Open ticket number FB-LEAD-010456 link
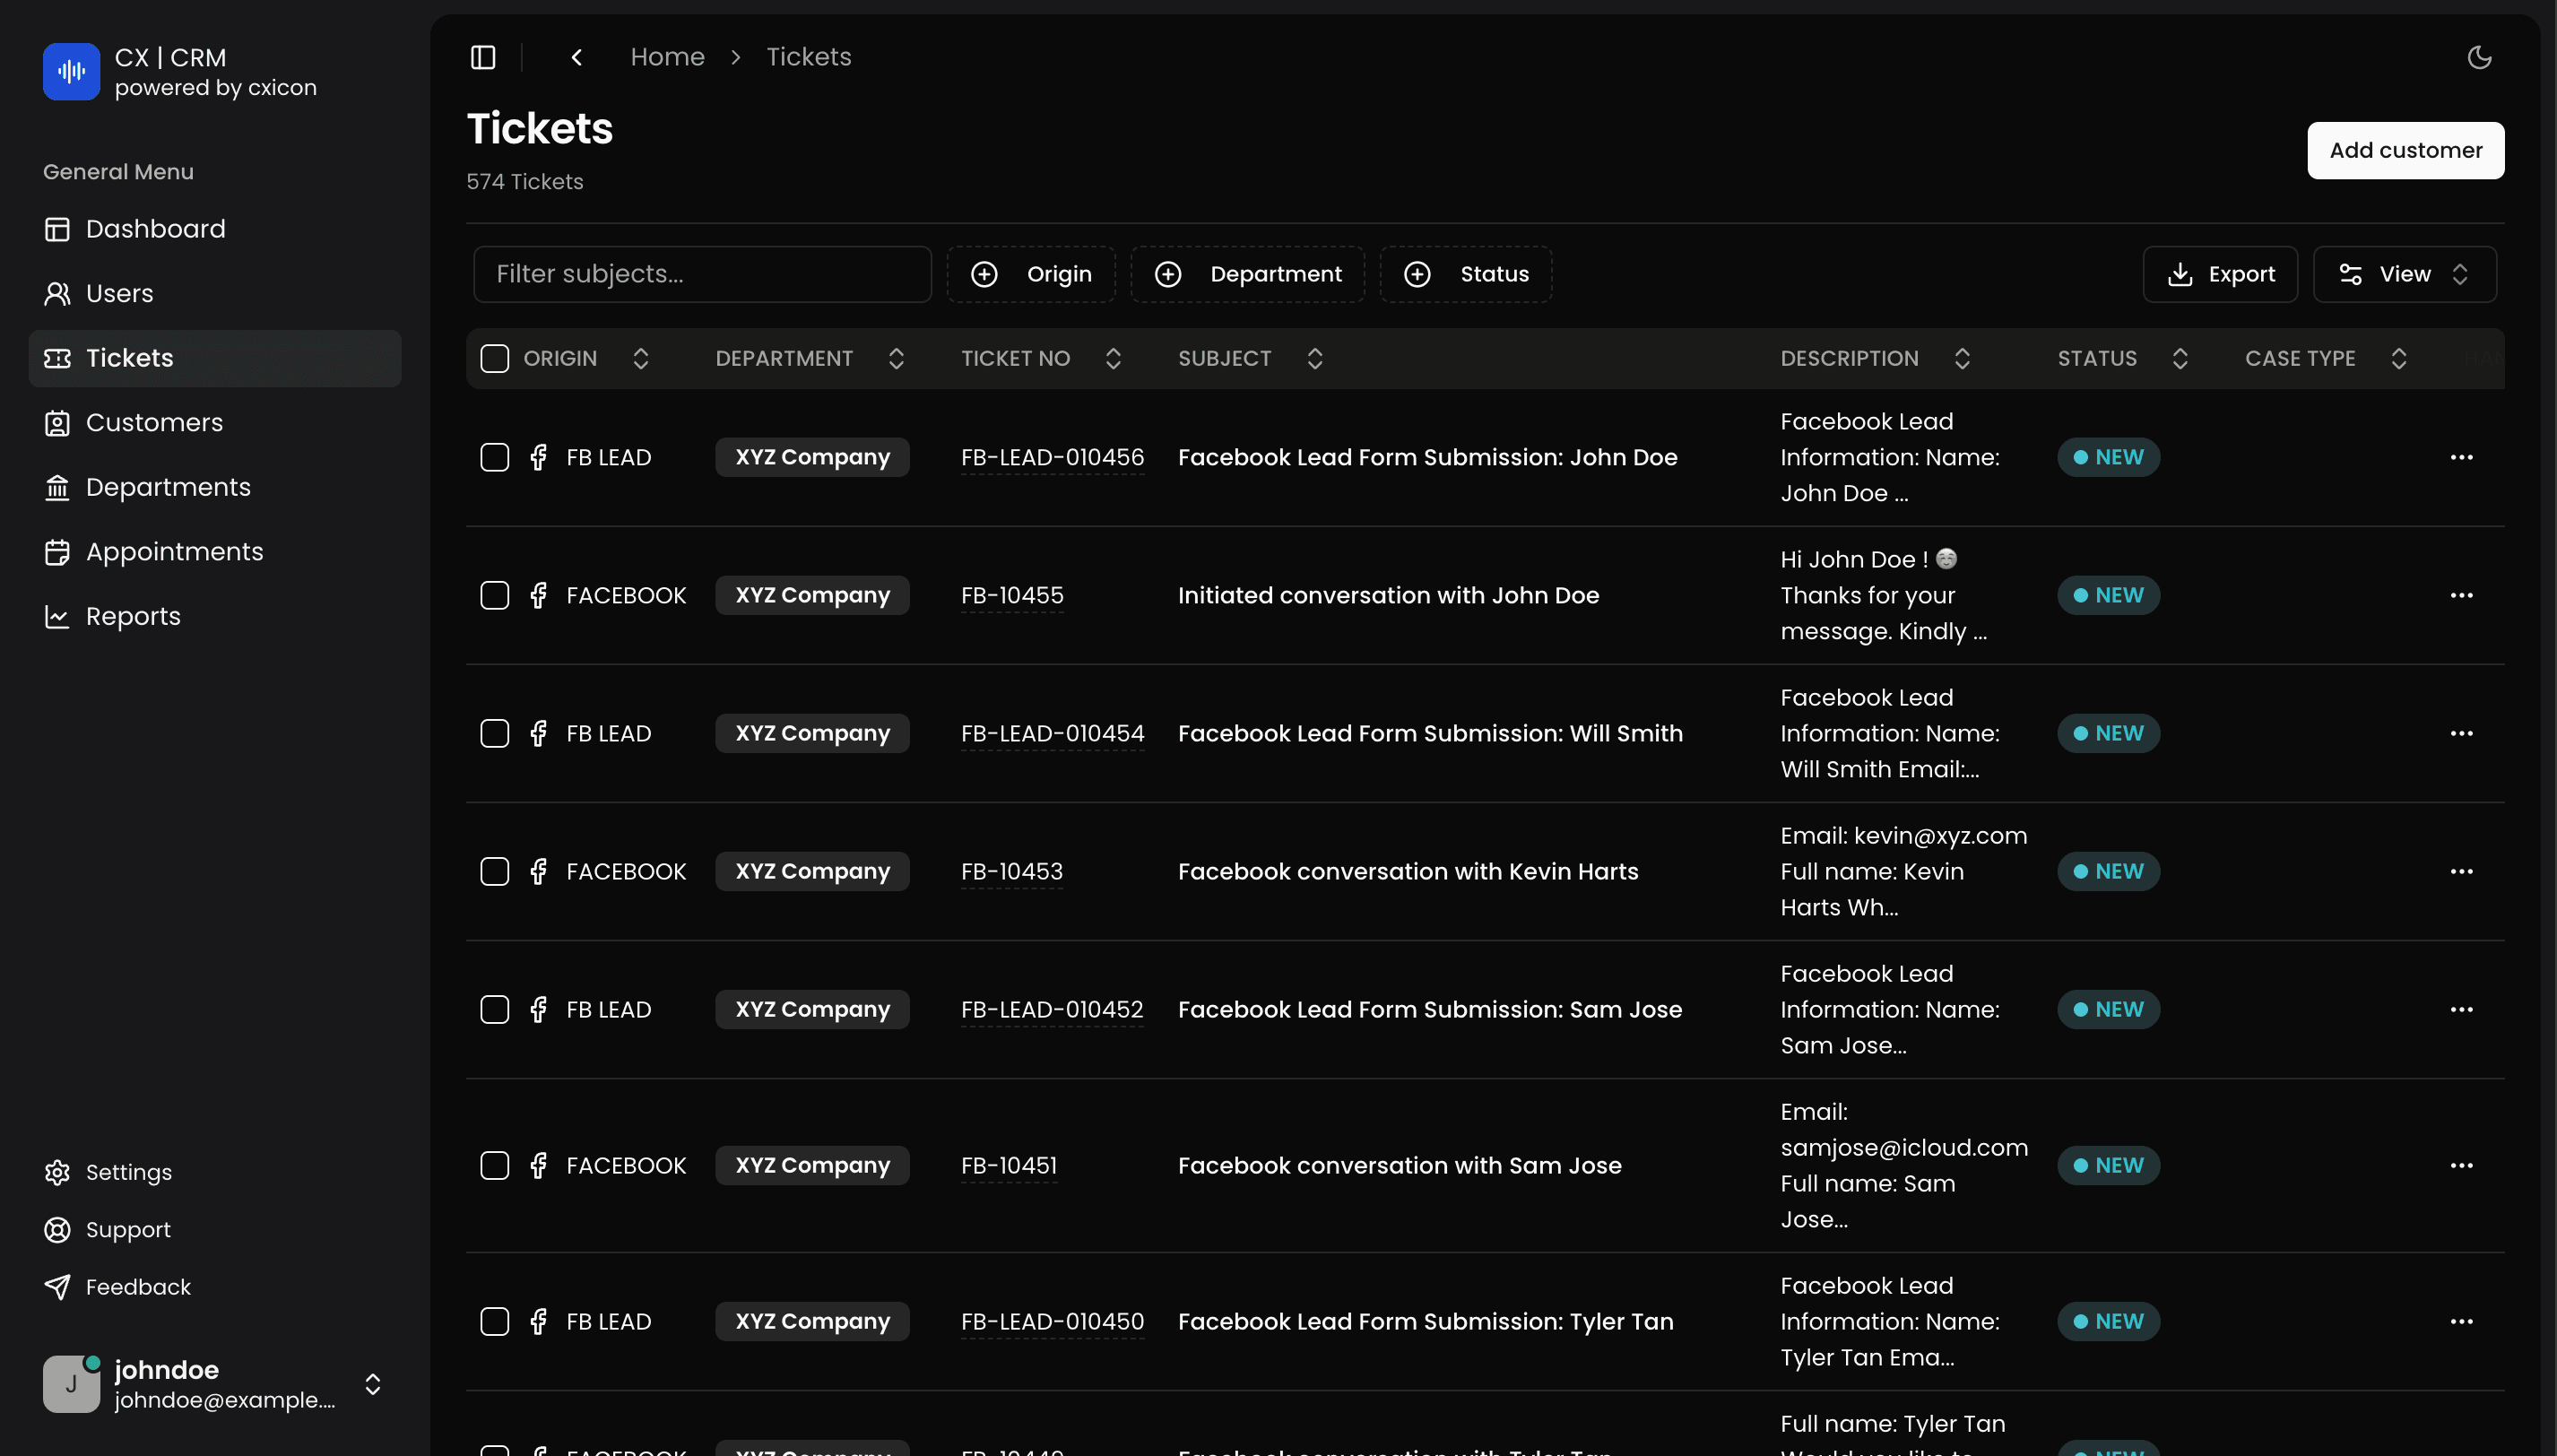This screenshot has width=2557, height=1456. tap(1052, 457)
